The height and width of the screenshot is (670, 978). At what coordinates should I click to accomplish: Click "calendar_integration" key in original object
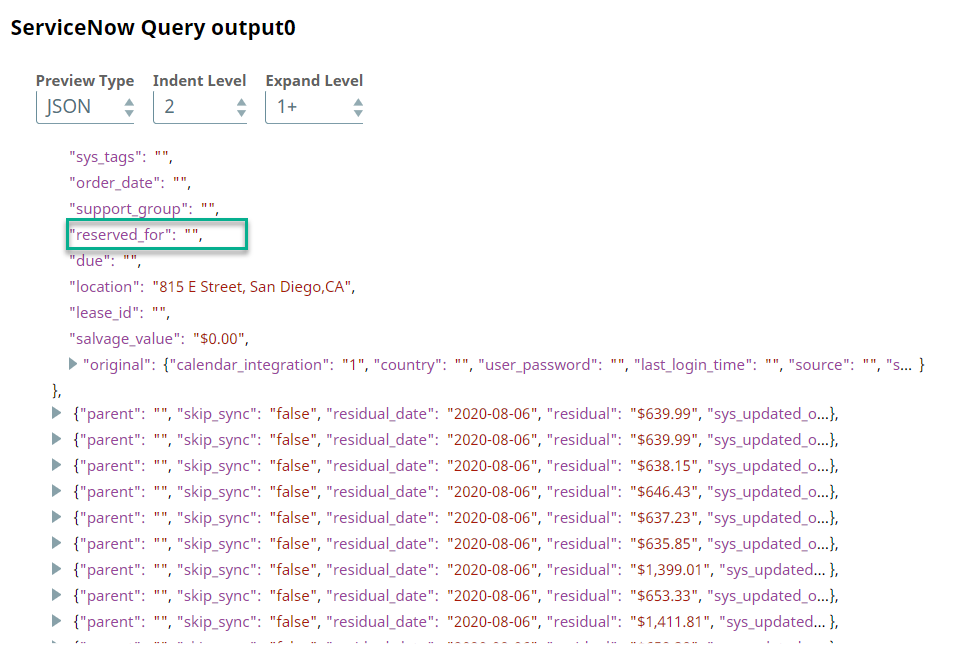click(252, 365)
